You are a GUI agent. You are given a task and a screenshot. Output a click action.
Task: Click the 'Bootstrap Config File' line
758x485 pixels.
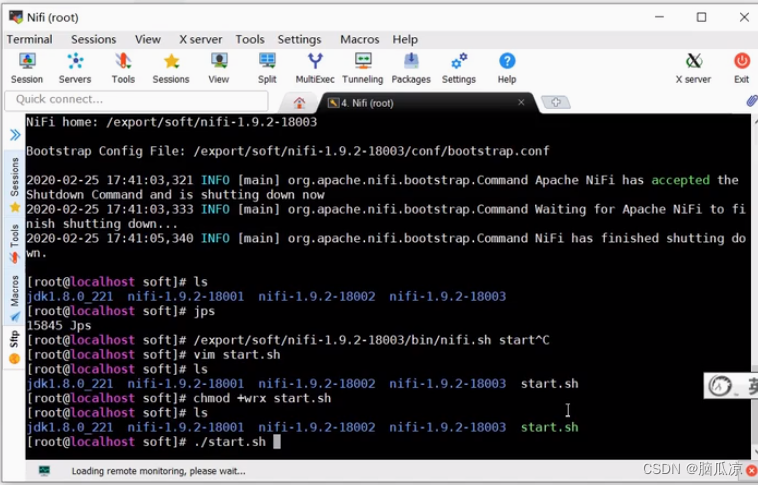pos(288,151)
